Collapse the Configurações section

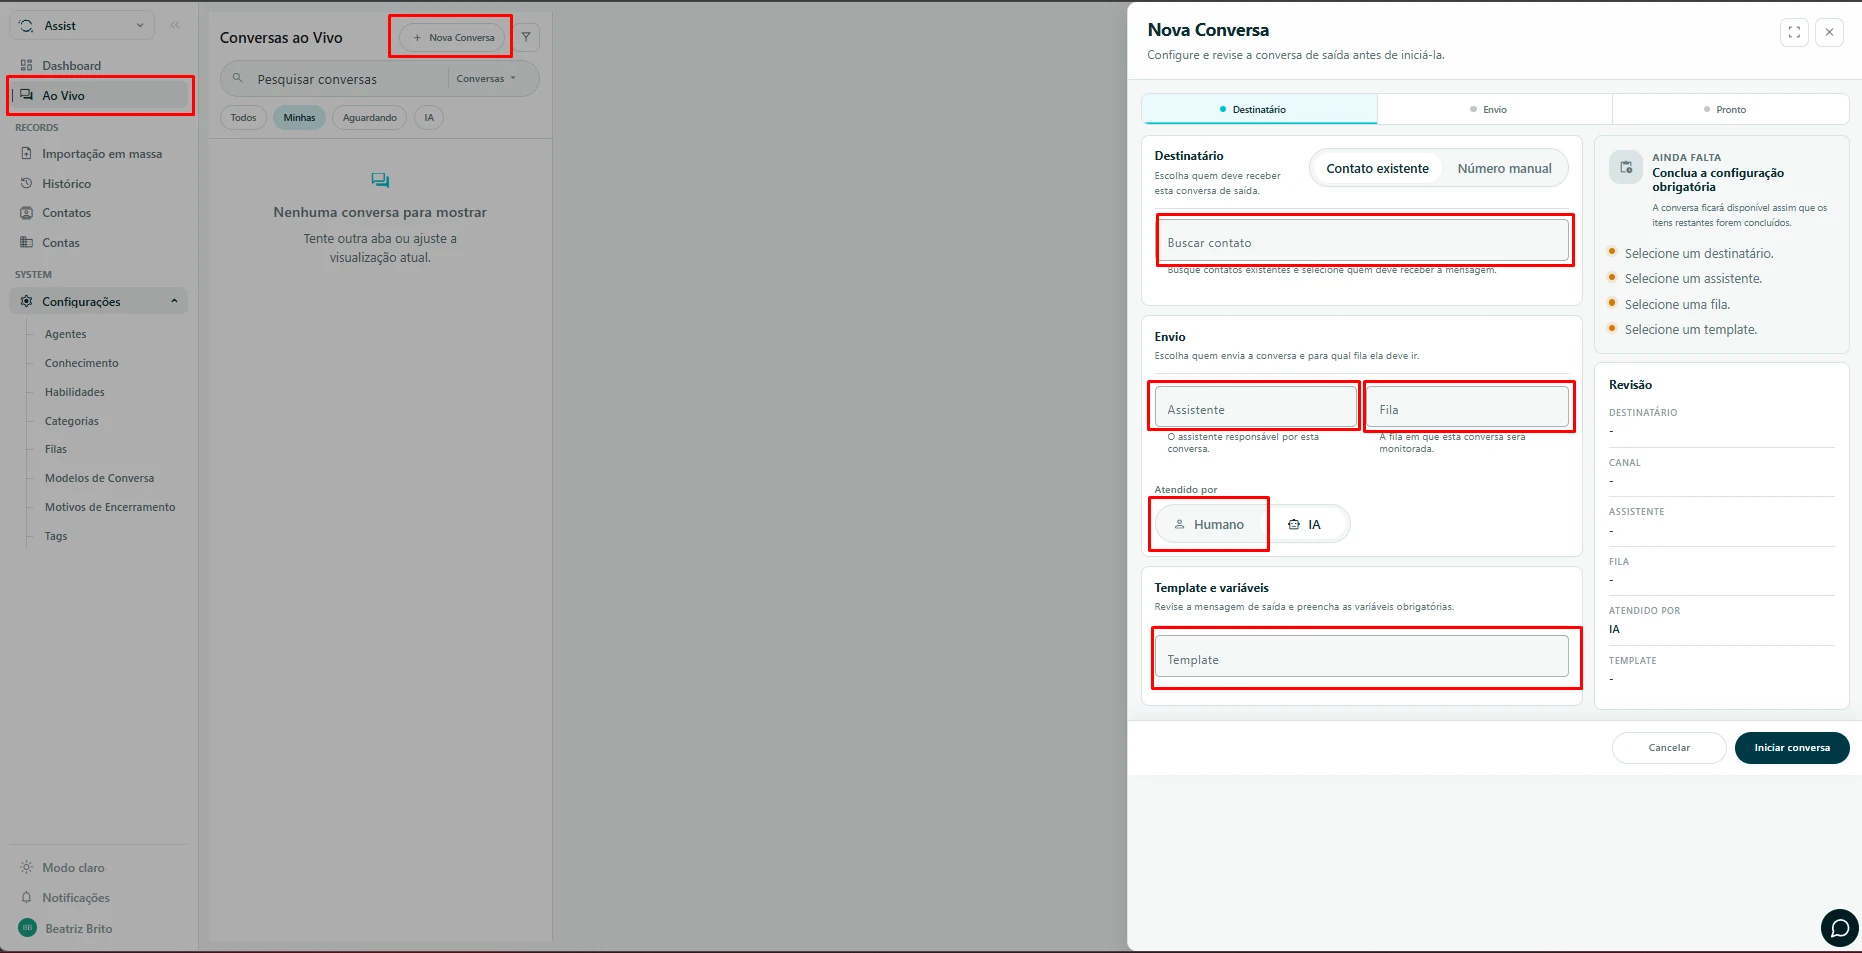pos(99,301)
